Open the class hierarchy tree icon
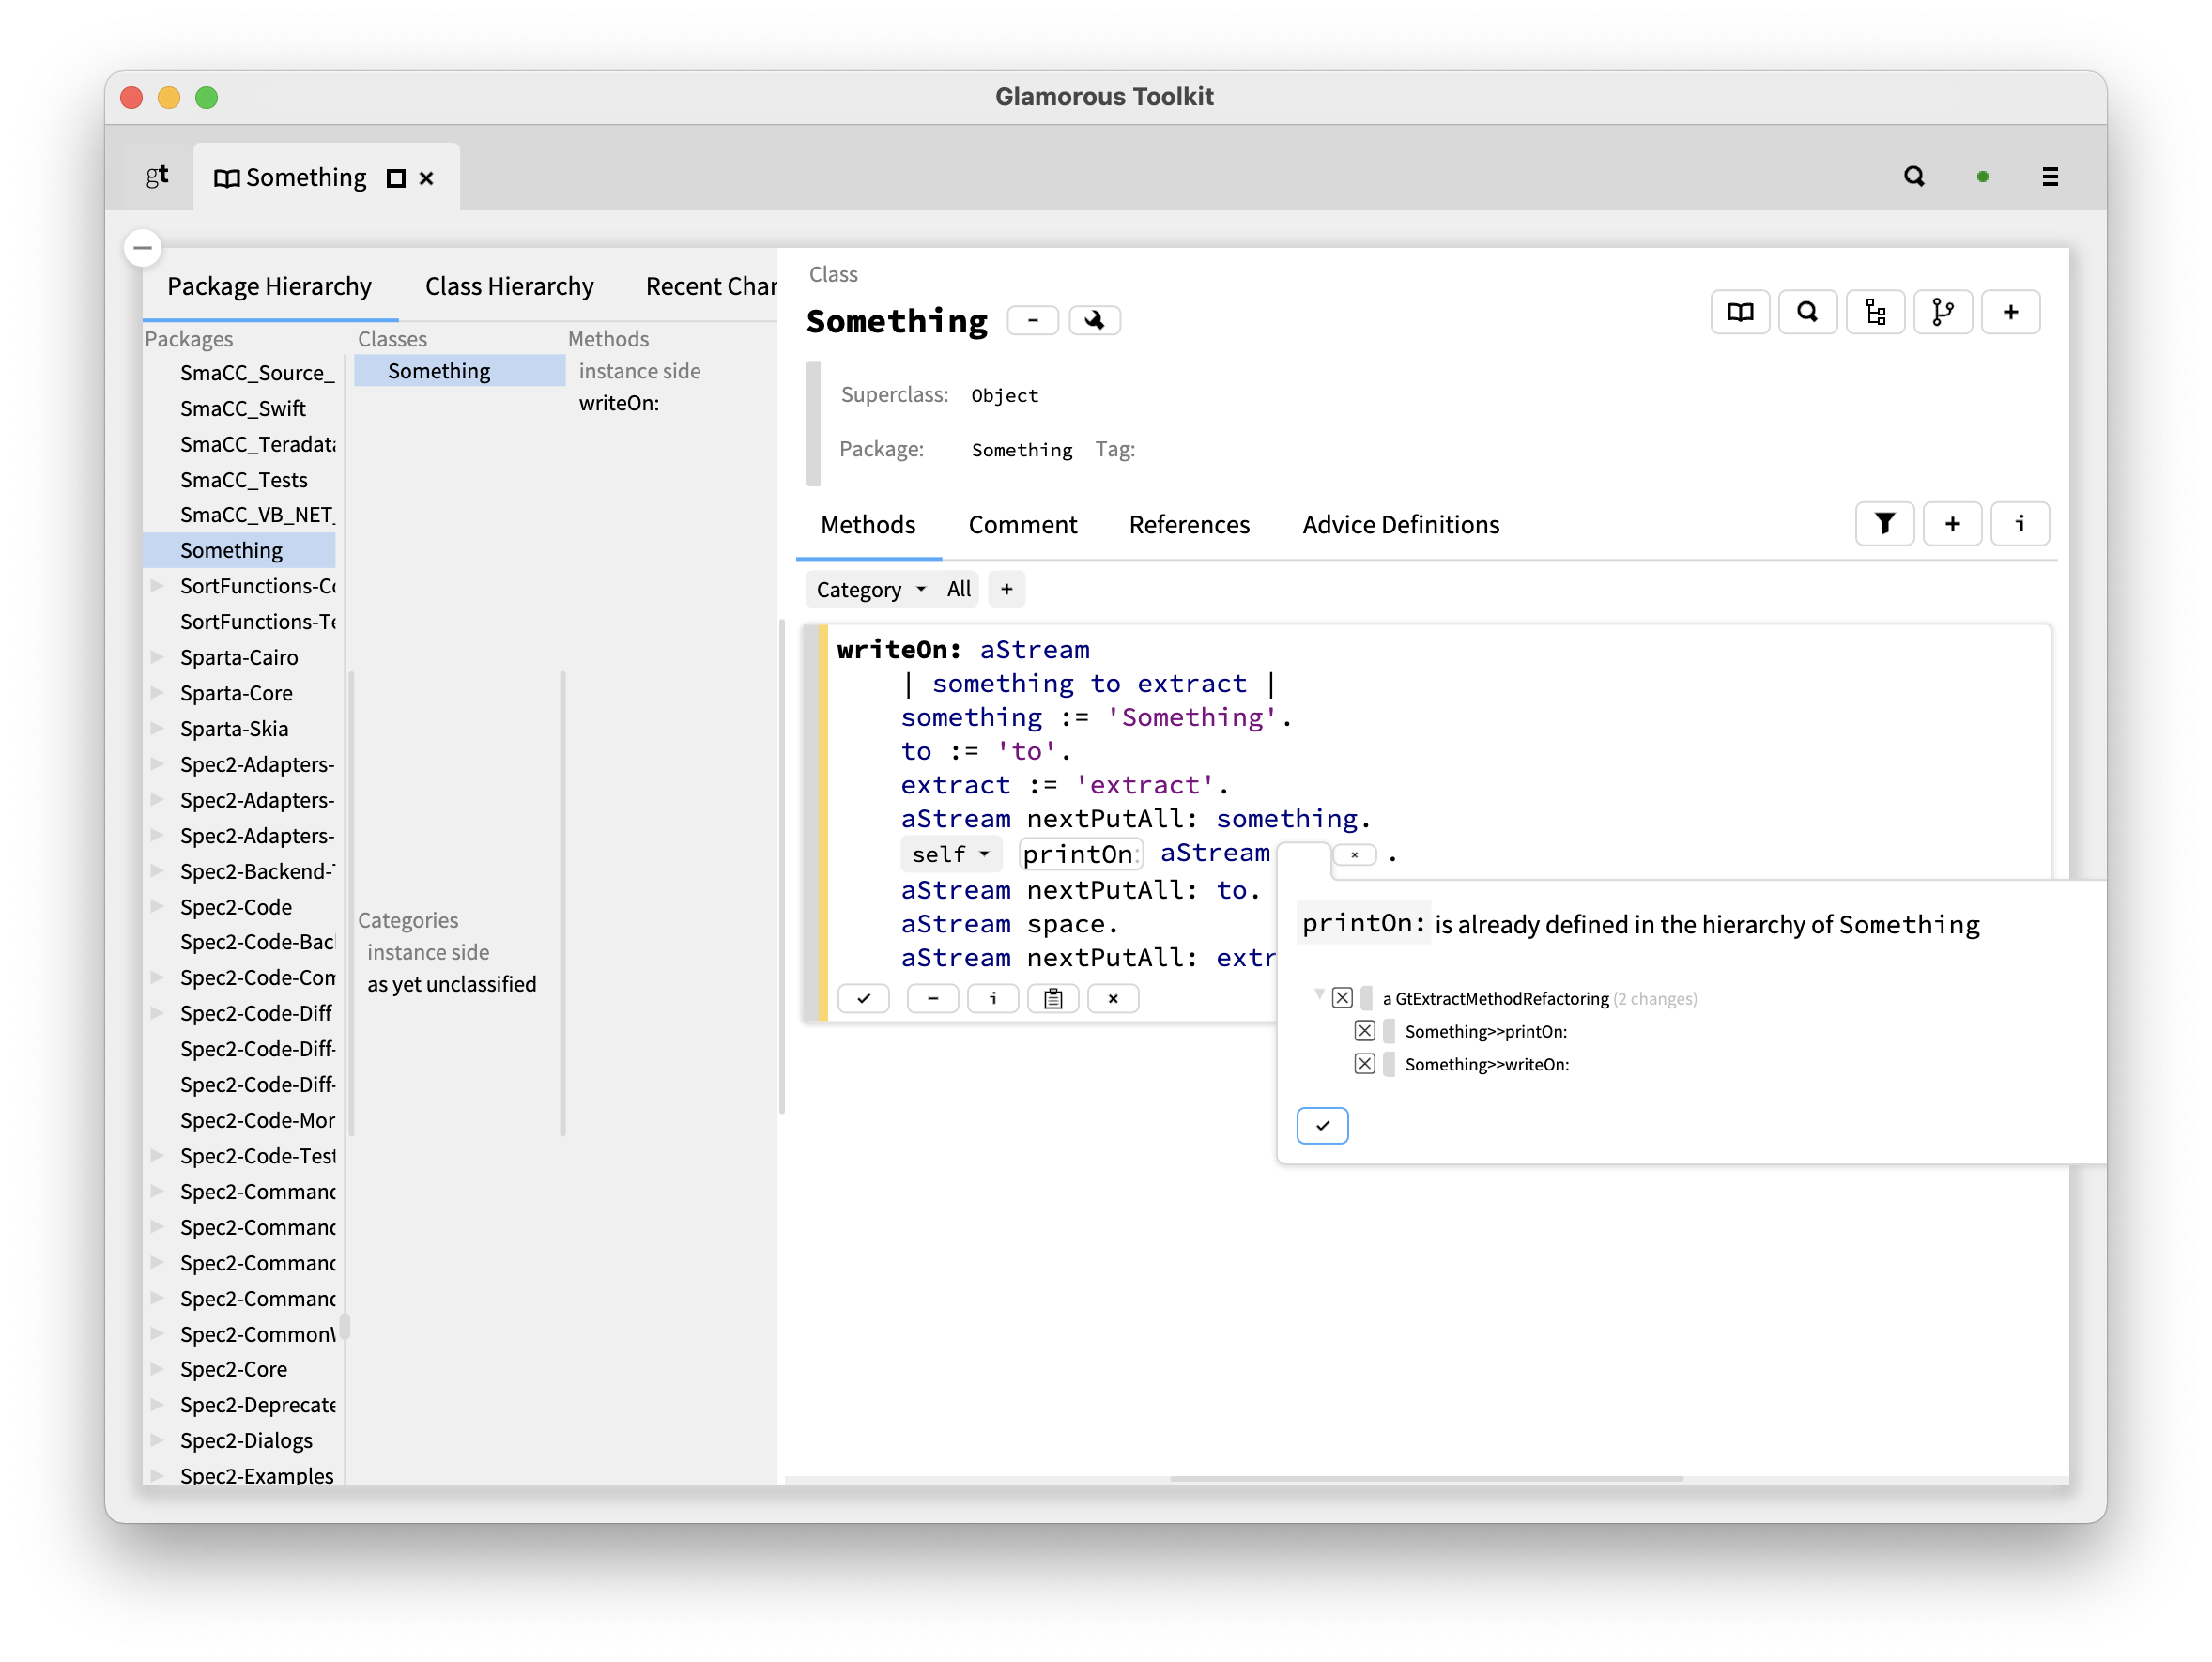This screenshot has width=2212, height=1662. coord(1876,311)
